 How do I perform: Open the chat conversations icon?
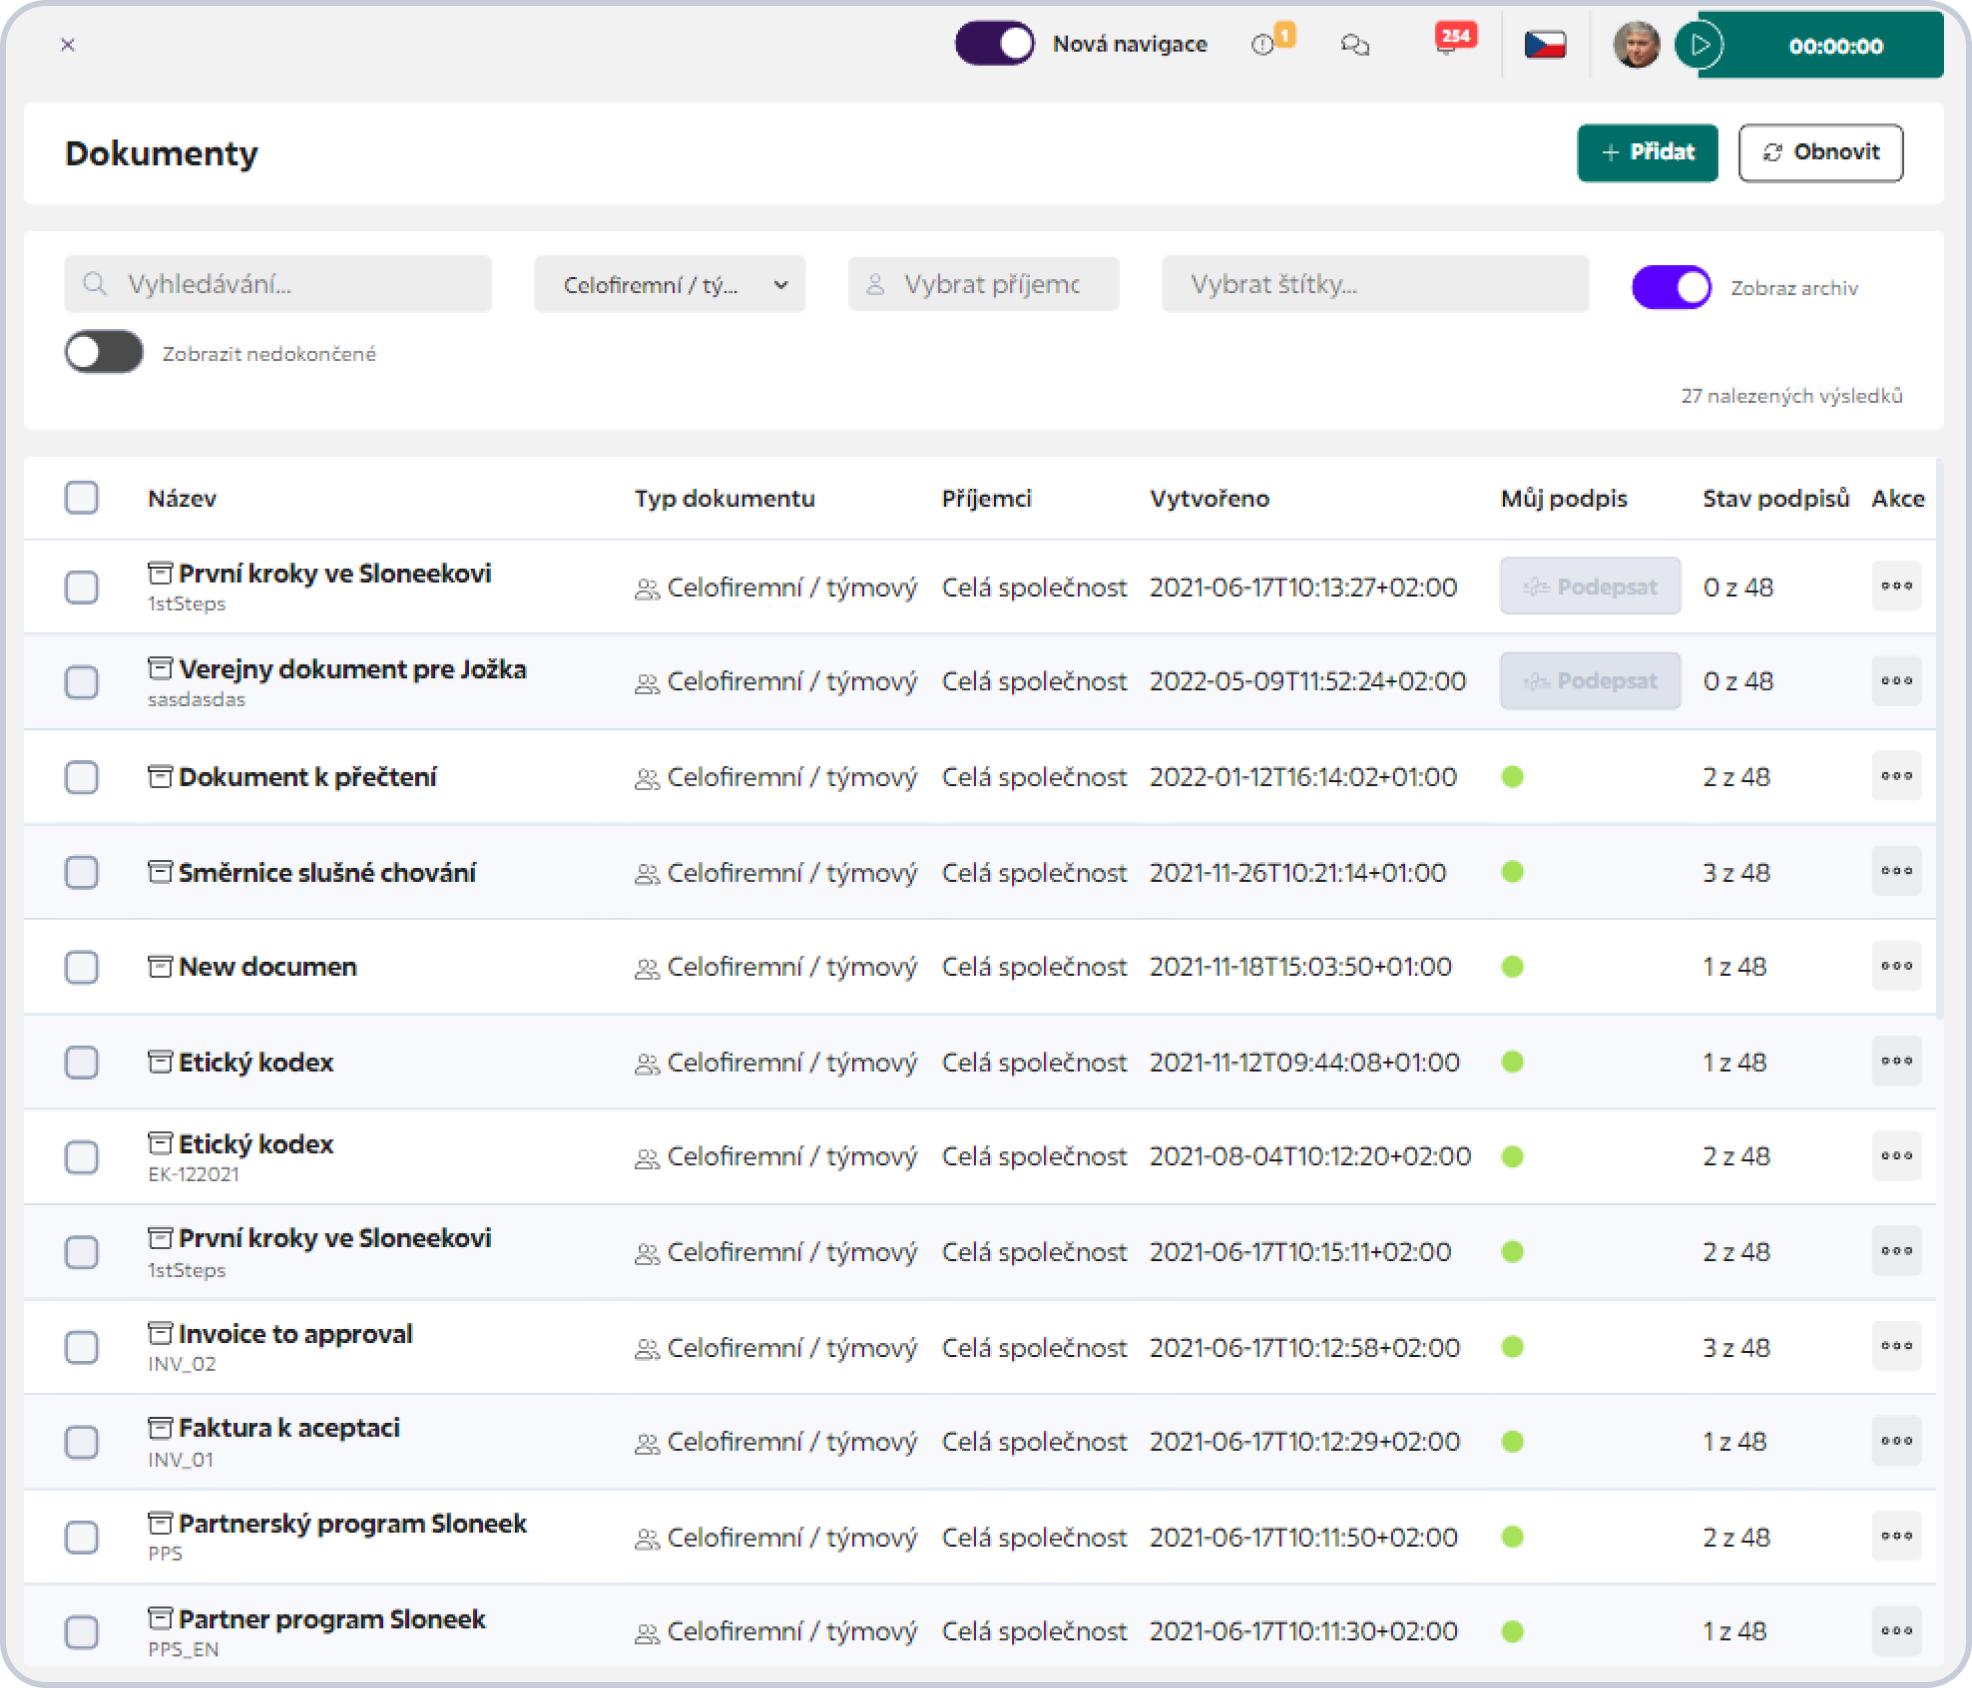[1355, 45]
